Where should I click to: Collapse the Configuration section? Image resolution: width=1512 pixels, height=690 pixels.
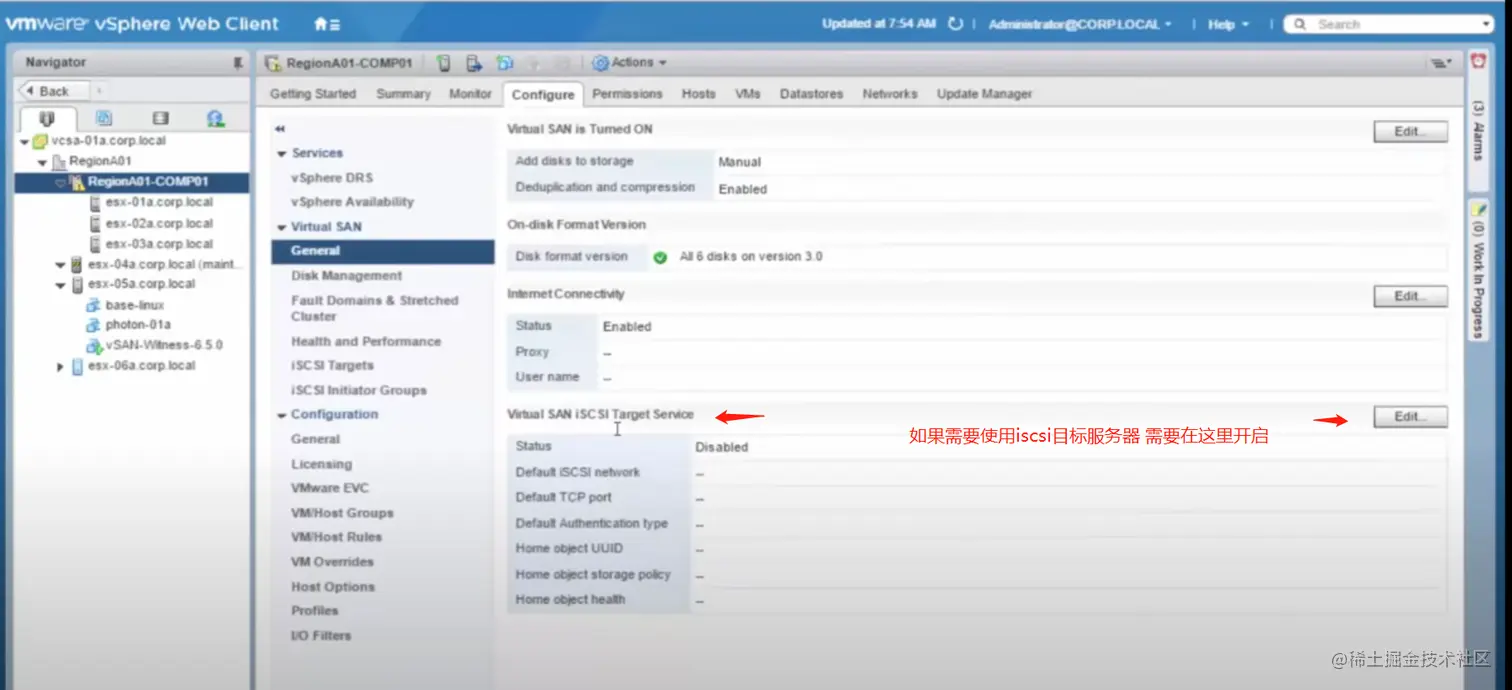click(282, 415)
